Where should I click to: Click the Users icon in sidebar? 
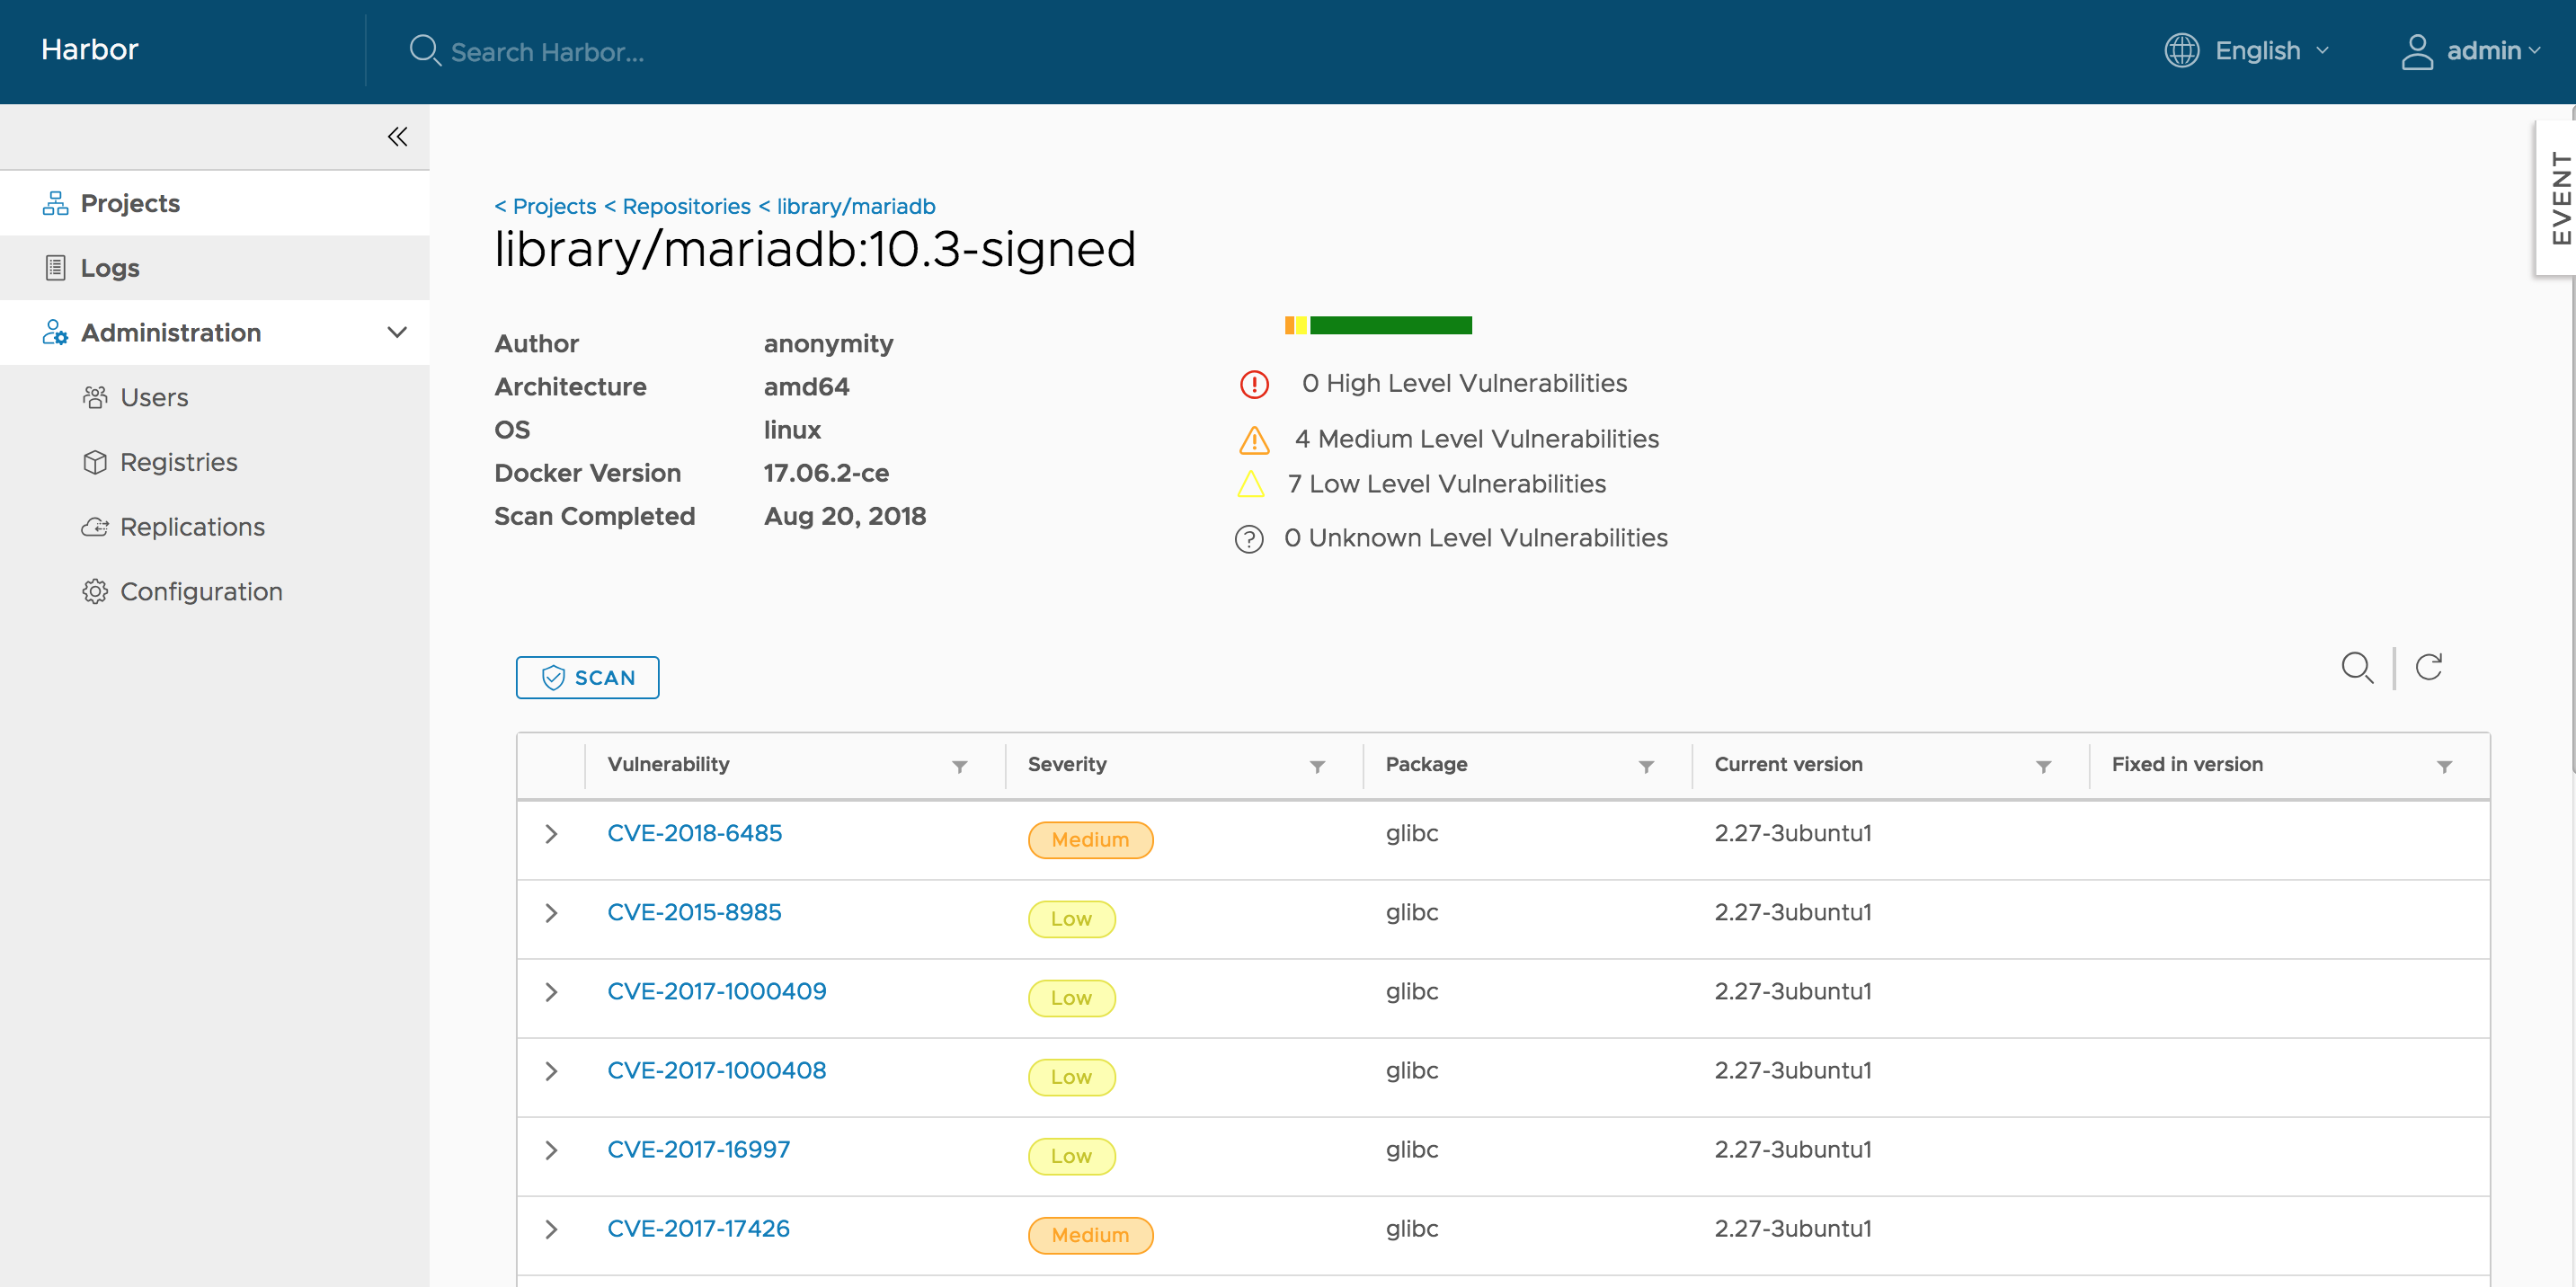coord(95,397)
